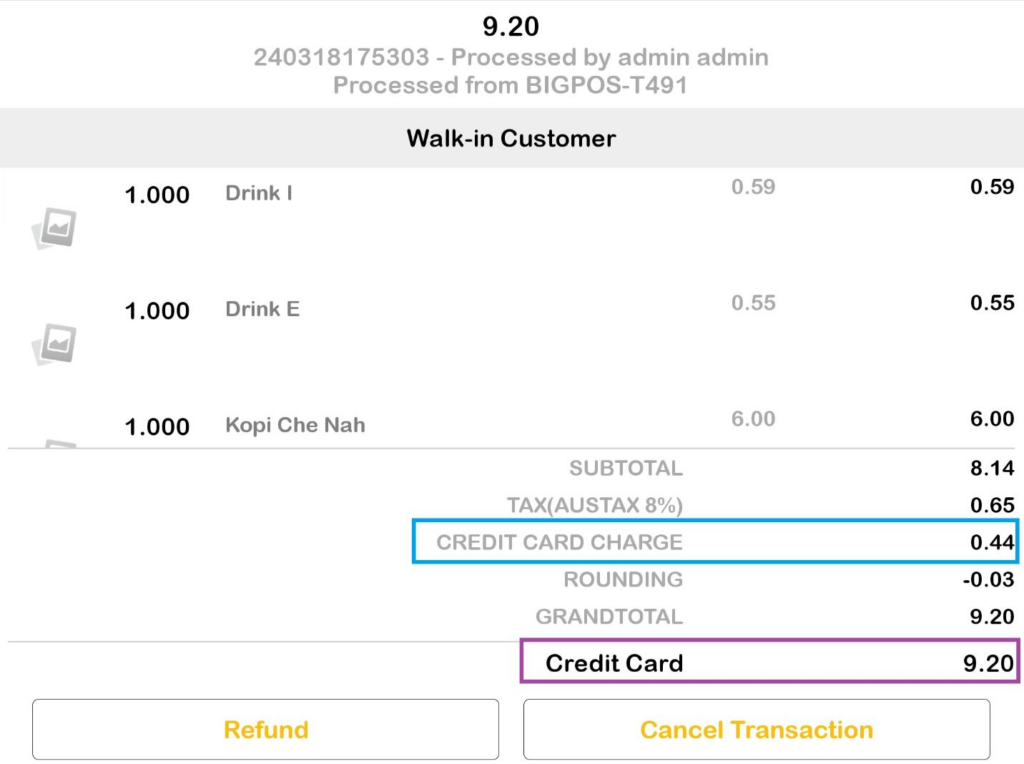Click the CREDIT CARD CHARGE label
Screen dimensions: 1024x764
559,542
